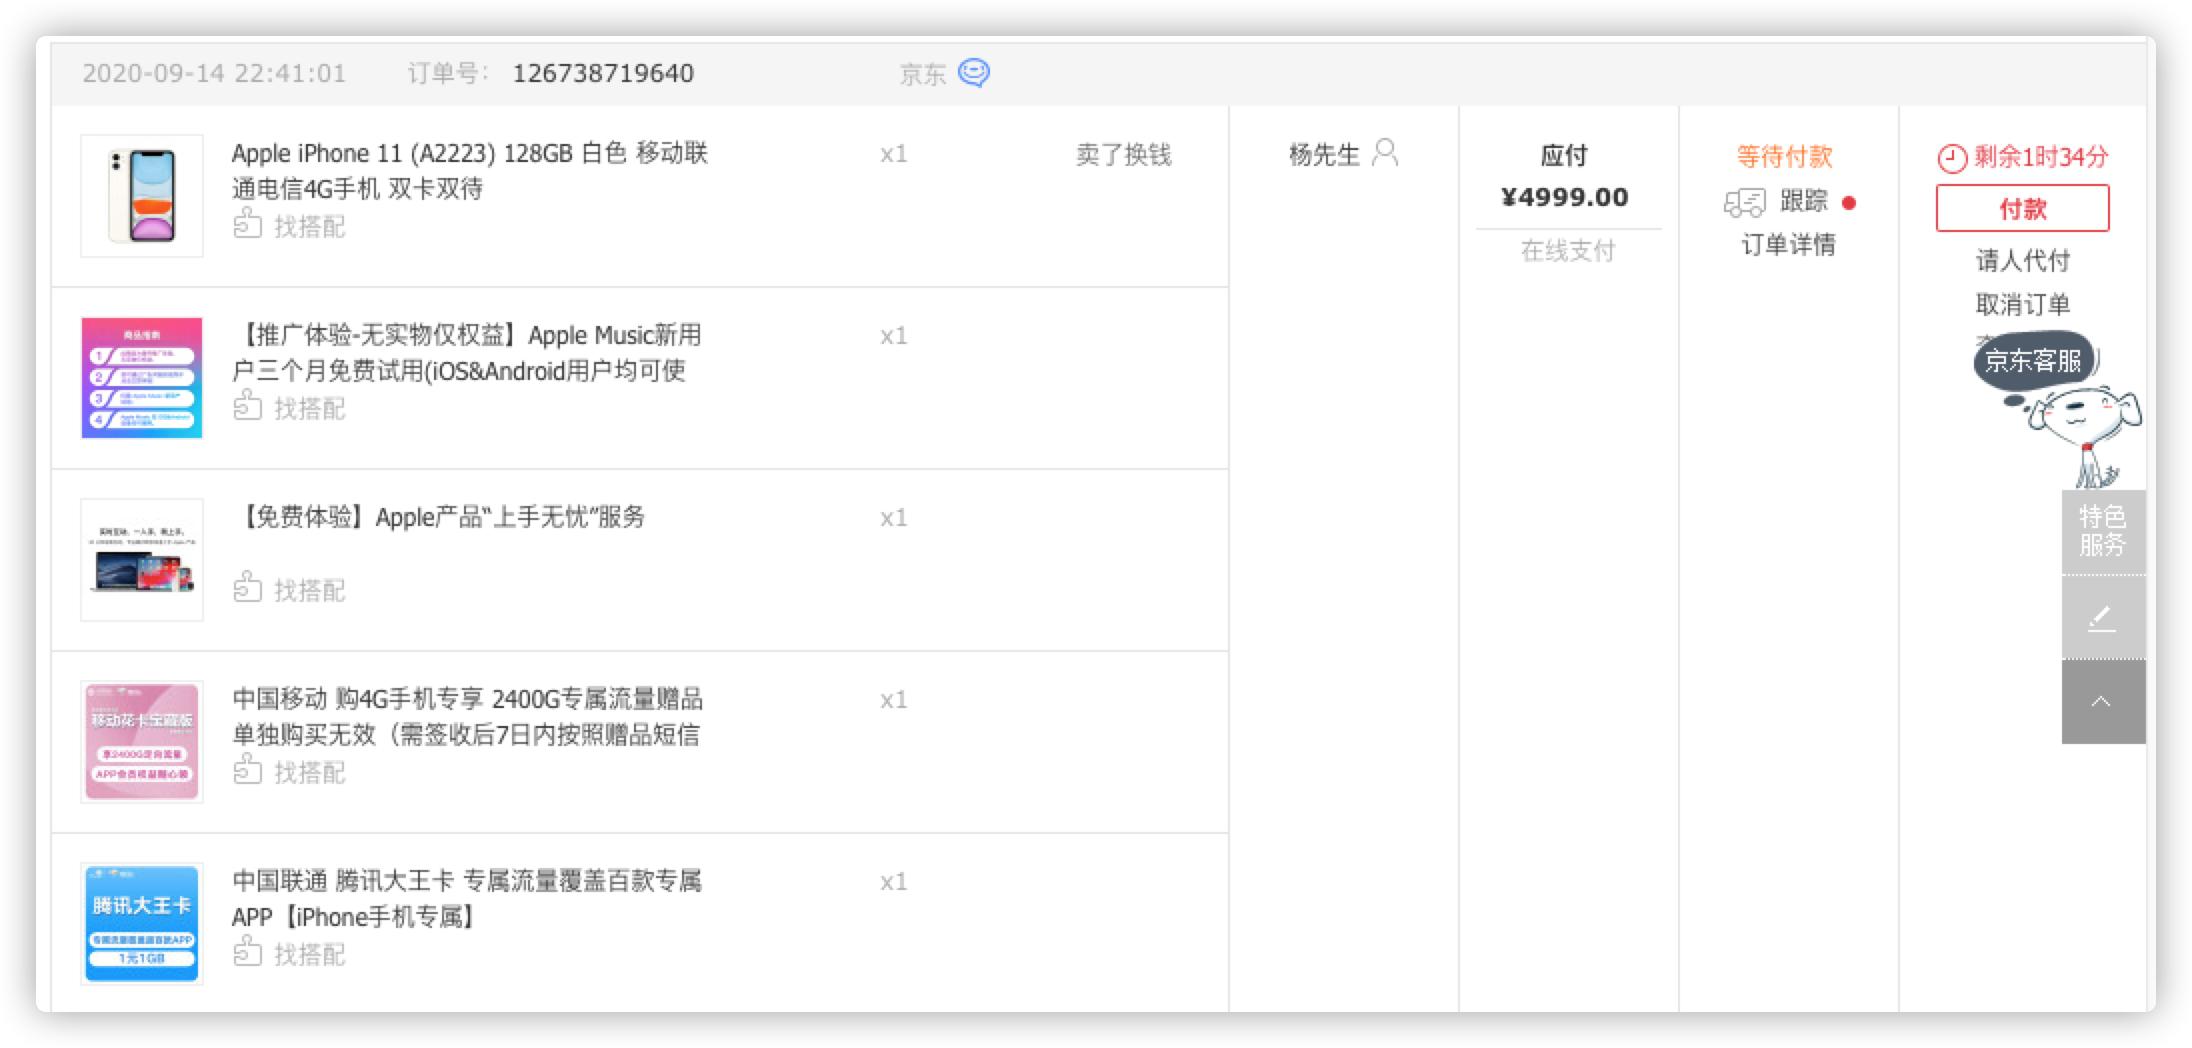2192x1048 pixels.
Task: Click the 找搭配 icon under Apple Music item
Action: 247,407
